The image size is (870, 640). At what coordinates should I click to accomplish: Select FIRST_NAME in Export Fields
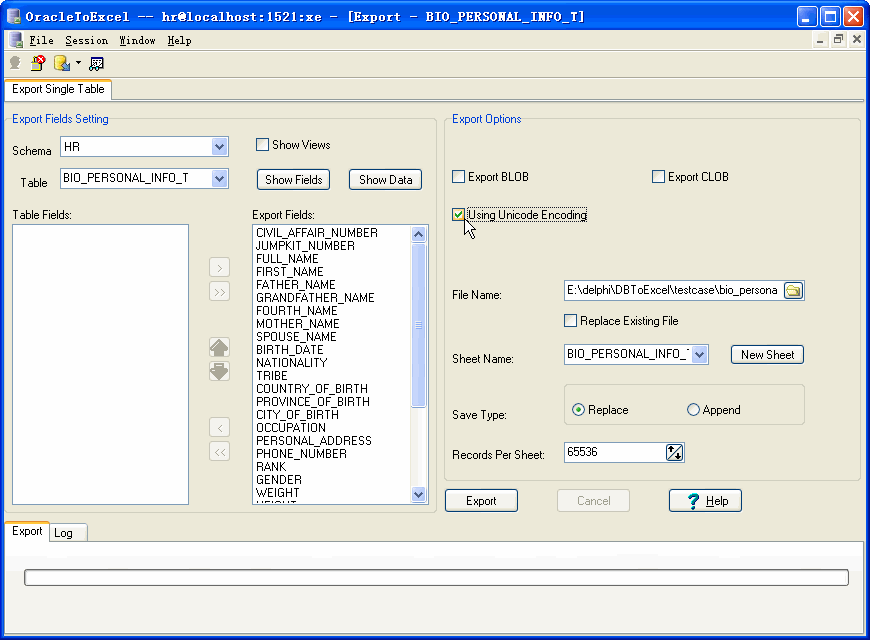point(290,272)
